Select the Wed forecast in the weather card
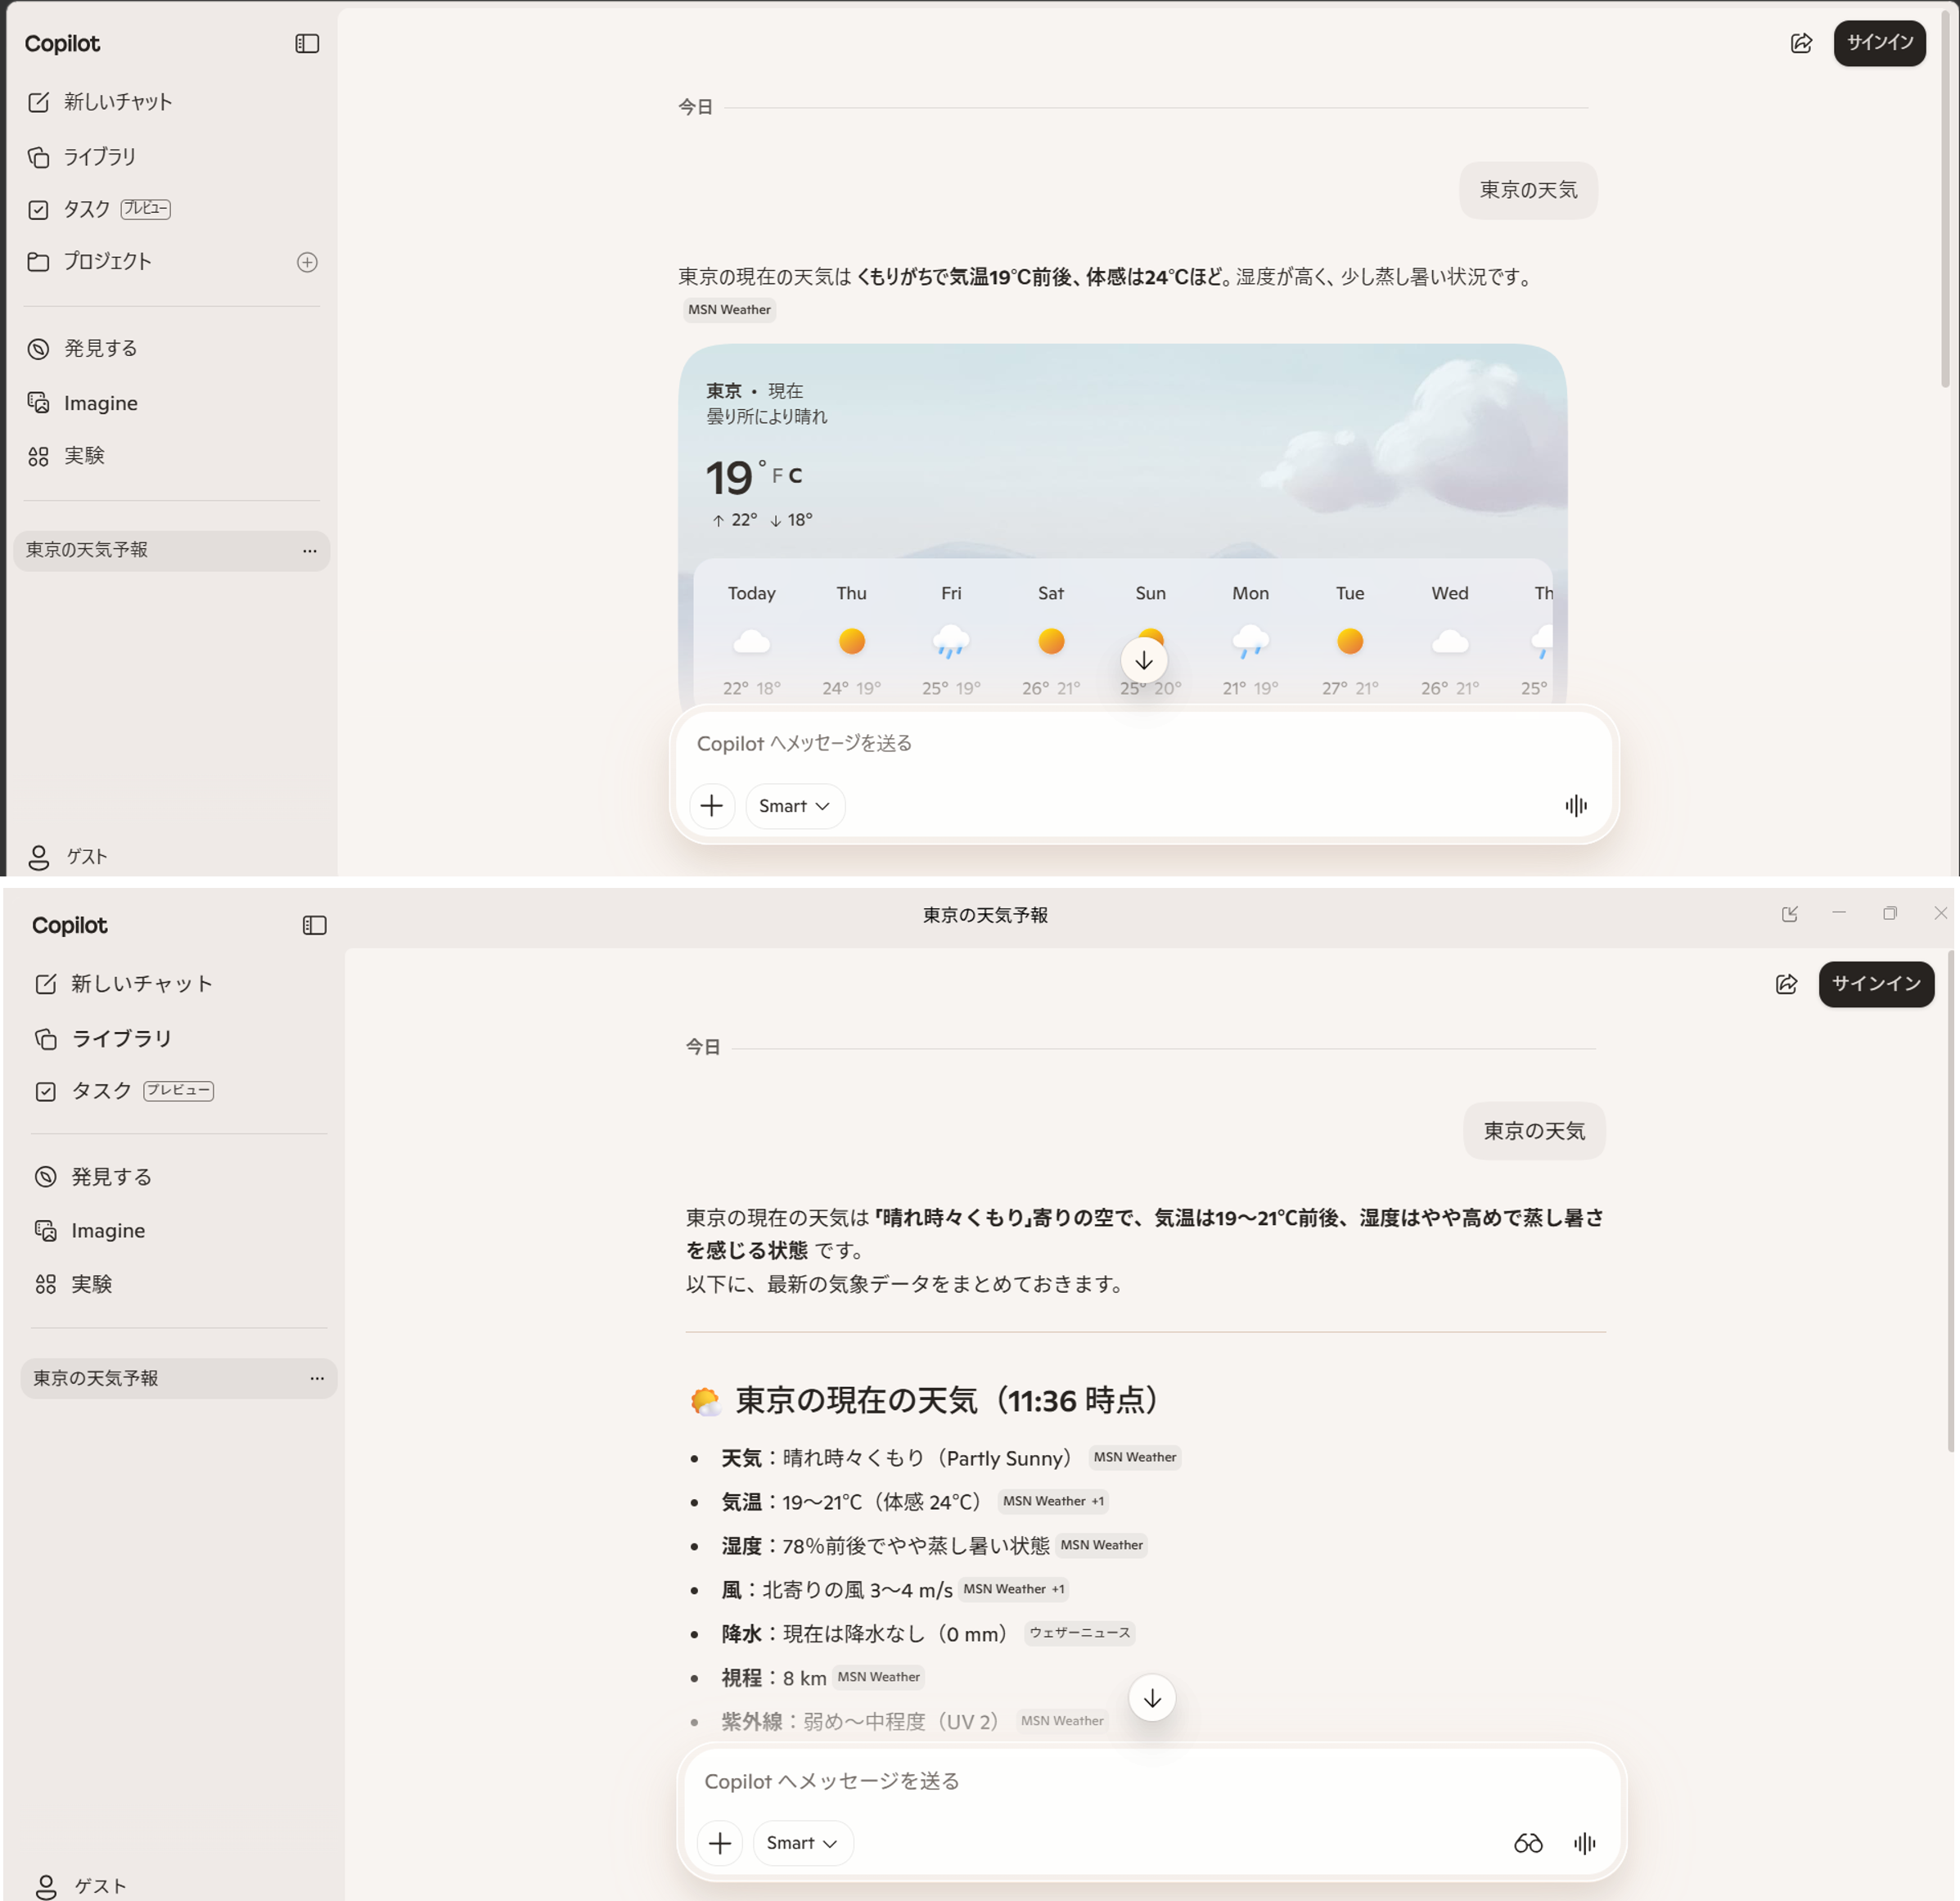Viewport: 1960px width, 1901px height. point(1450,640)
